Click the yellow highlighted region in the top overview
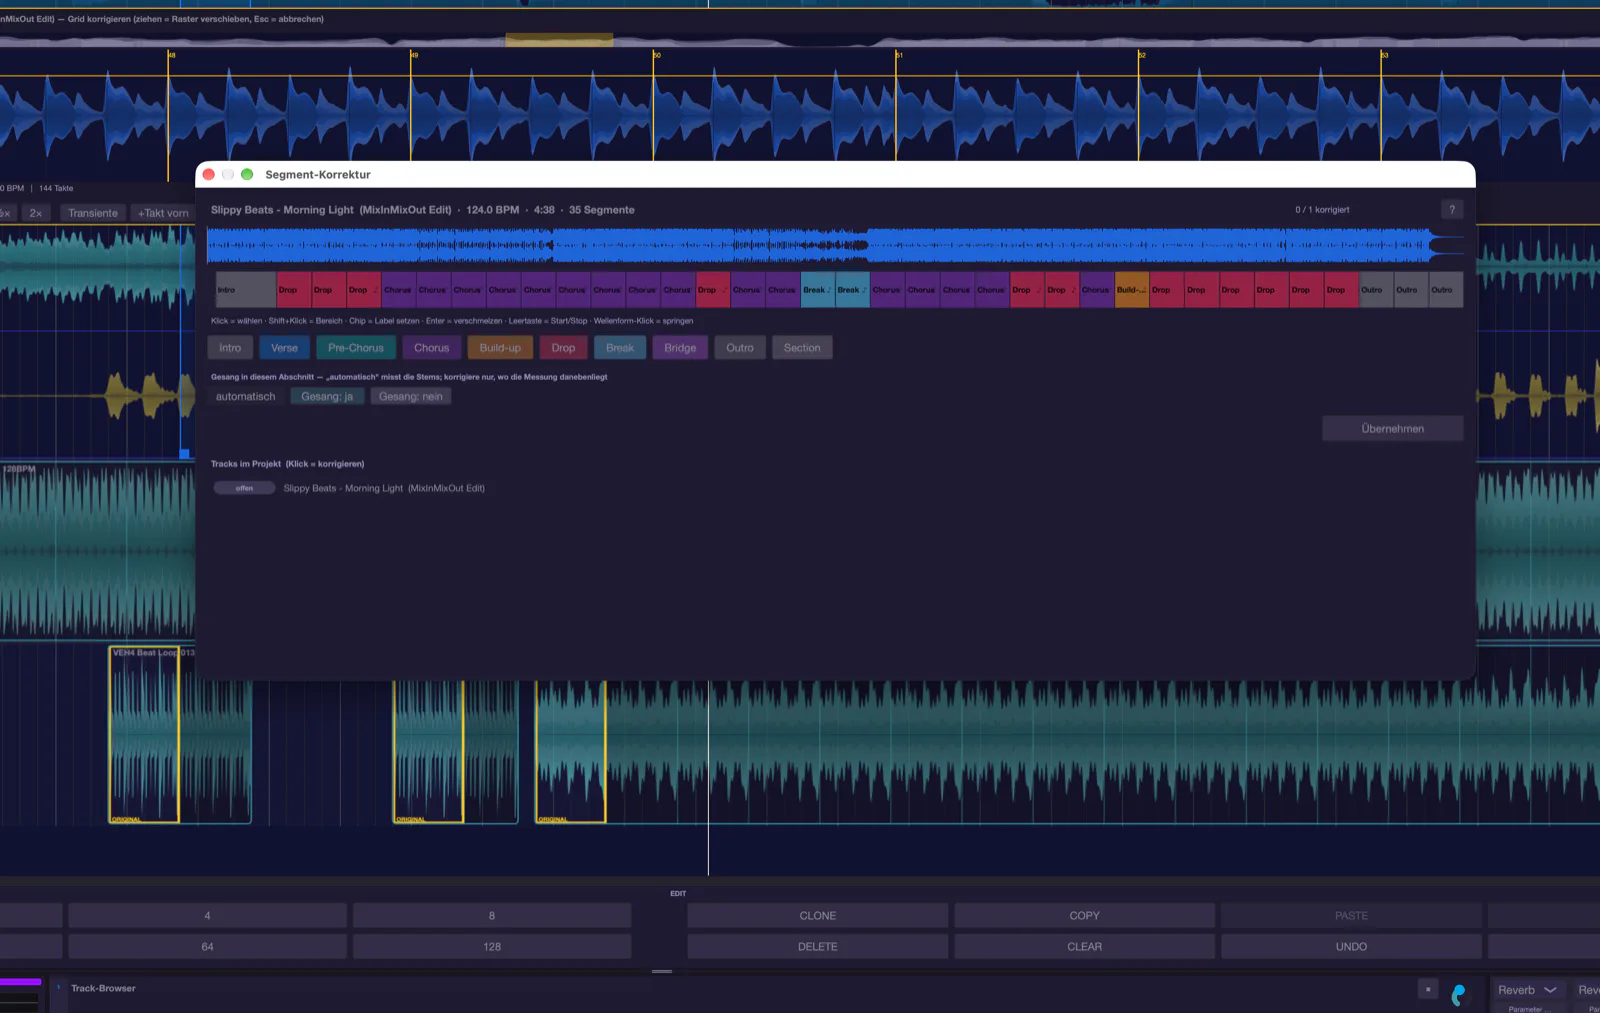The image size is (1600, 1013). (559, 40)
